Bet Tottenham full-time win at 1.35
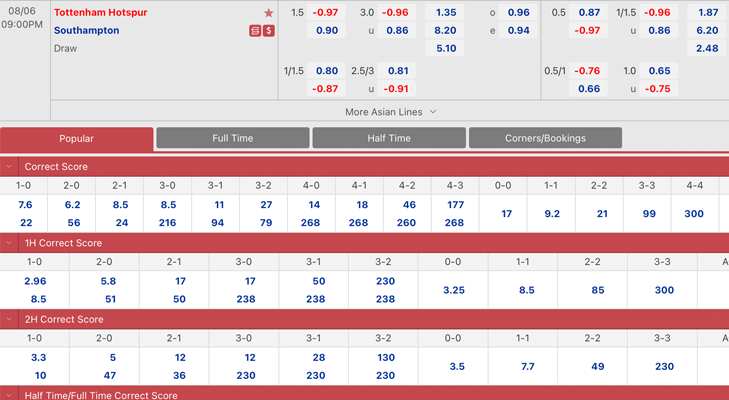Screen dimensions: 729x400 coord(444,13)
